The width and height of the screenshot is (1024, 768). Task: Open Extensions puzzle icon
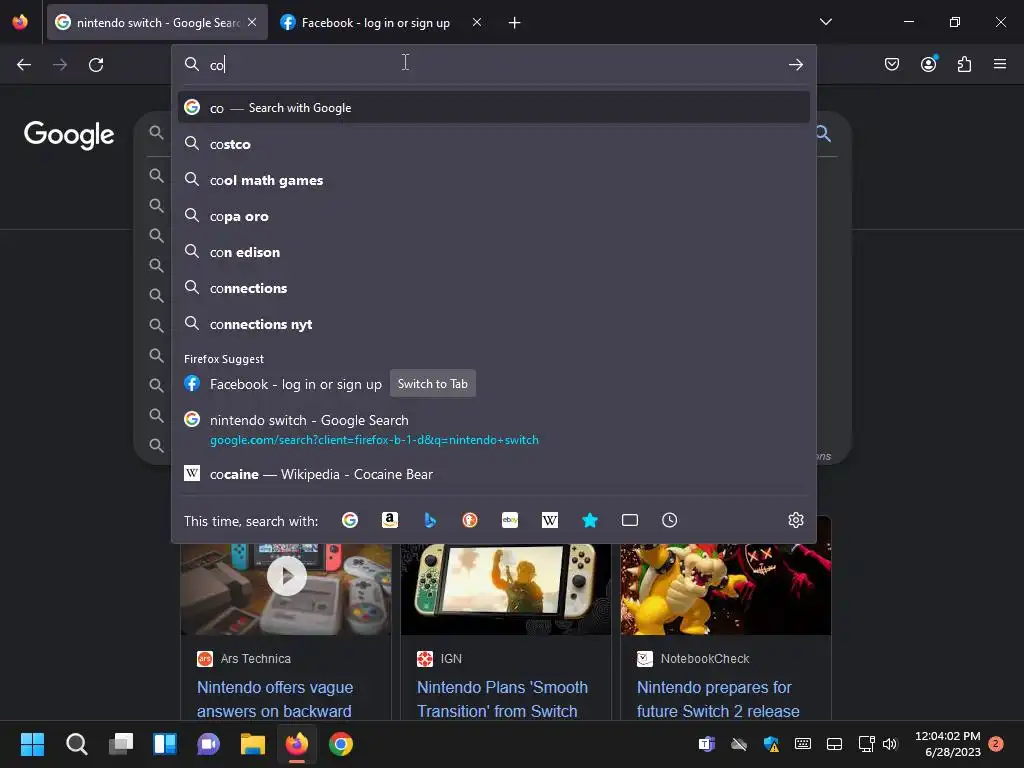pyautogui.click(x=964, y=64)
